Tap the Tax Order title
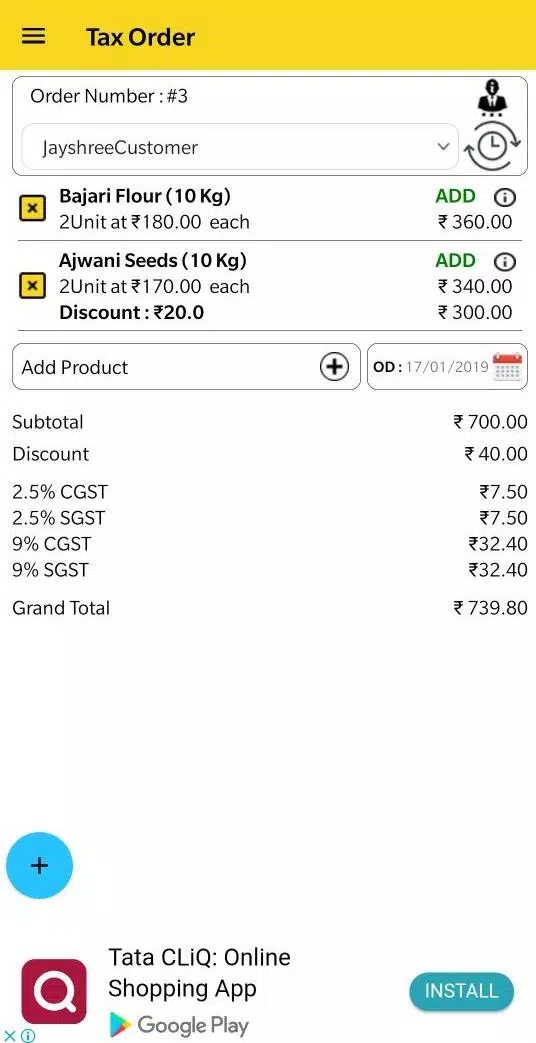This screenshot has height=1043, width=536. tap(140, 37)
